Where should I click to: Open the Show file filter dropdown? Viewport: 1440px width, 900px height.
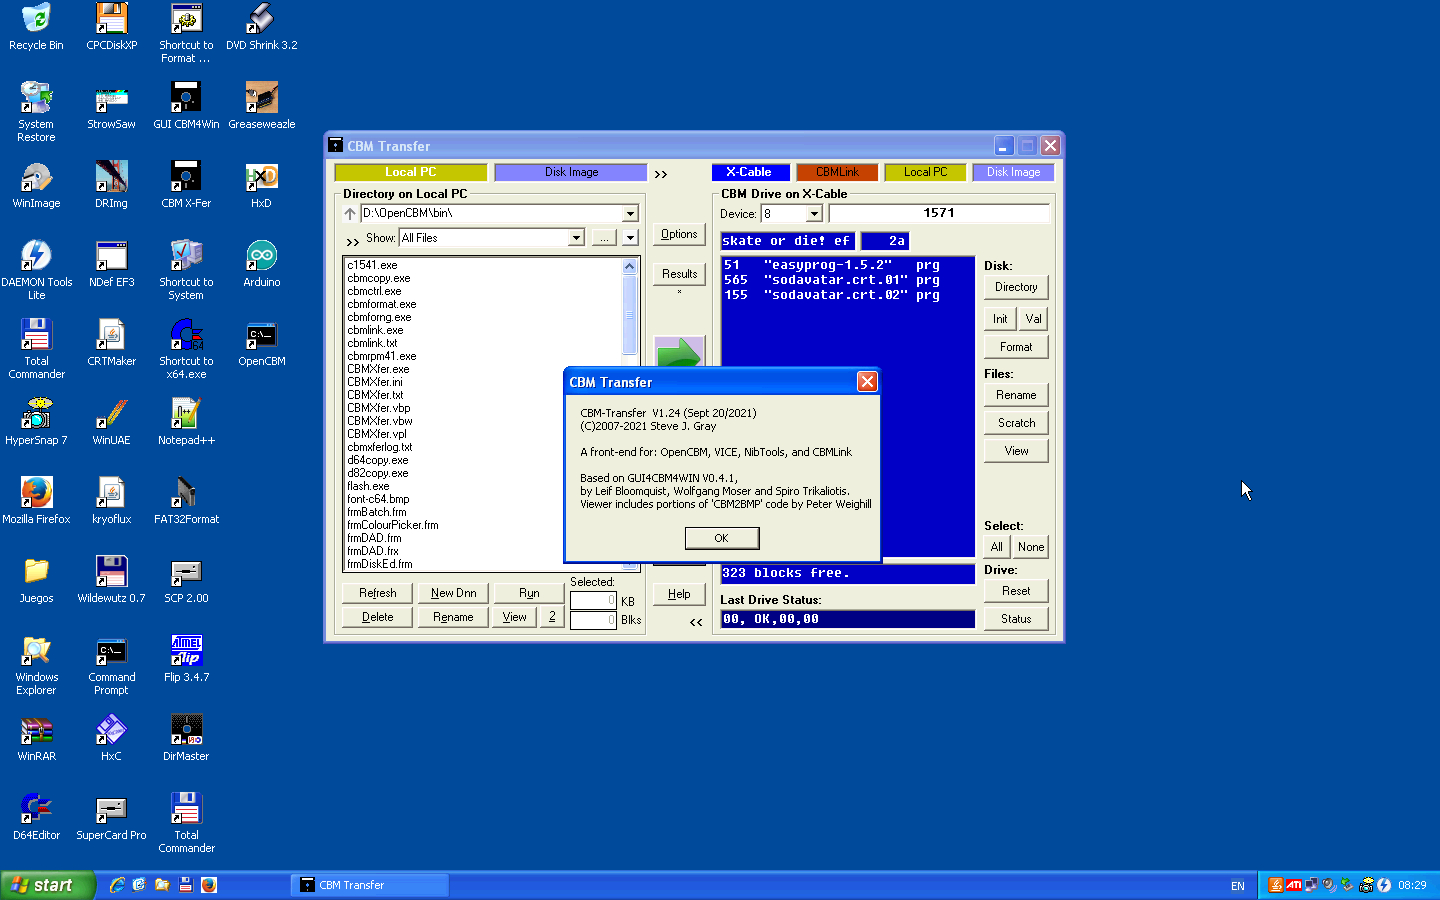(x=576, y=238)
